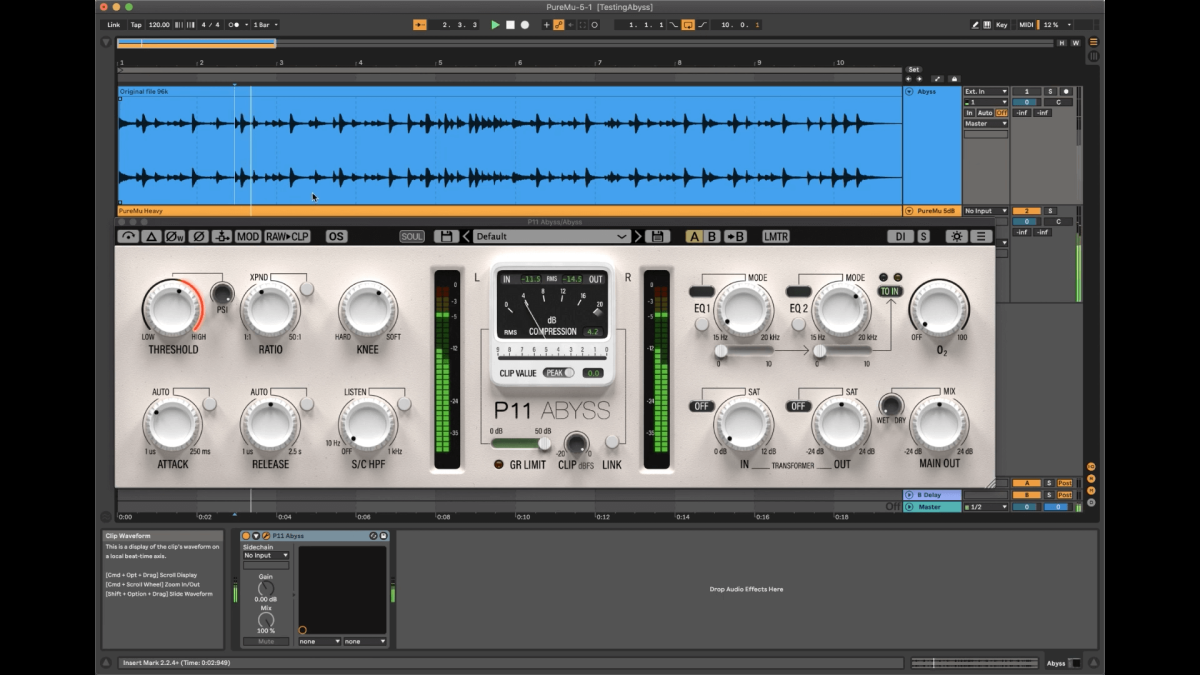The height and width of the screenshot is (675, 1200).
Task: Unfold the PureMu 5dB track arrow
Action: [x=909, y=211]
